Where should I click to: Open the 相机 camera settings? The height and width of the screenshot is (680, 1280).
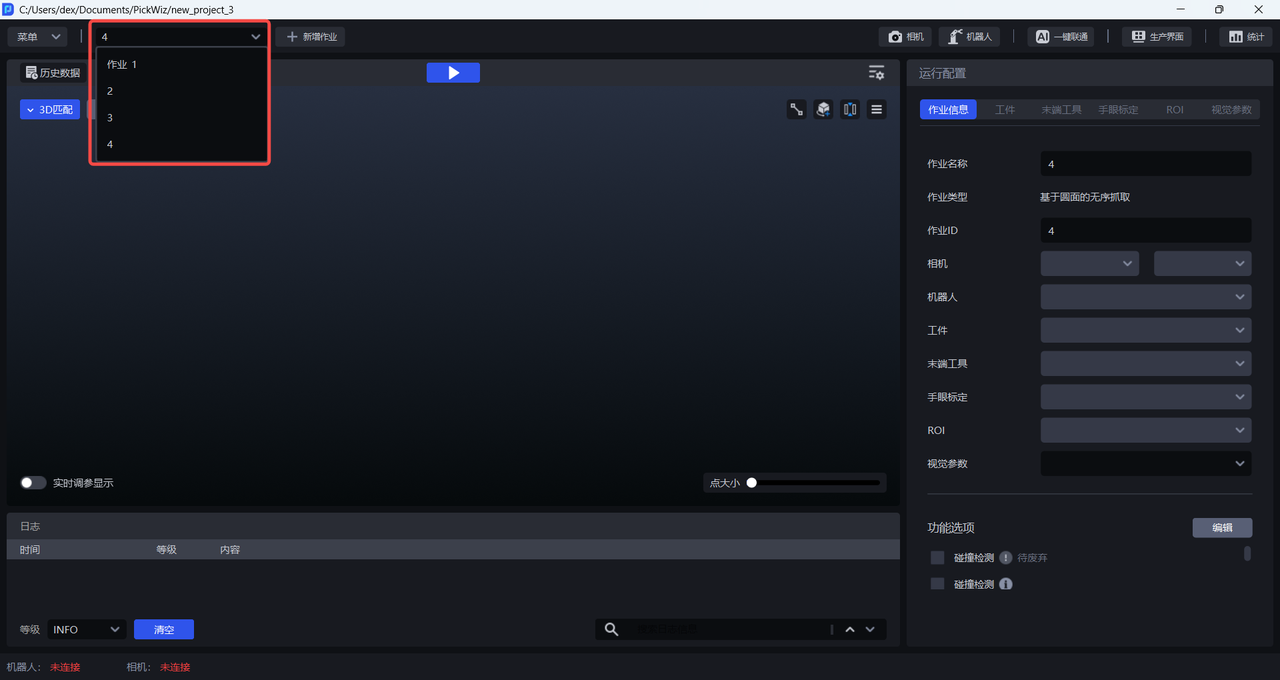pos(906,37)
